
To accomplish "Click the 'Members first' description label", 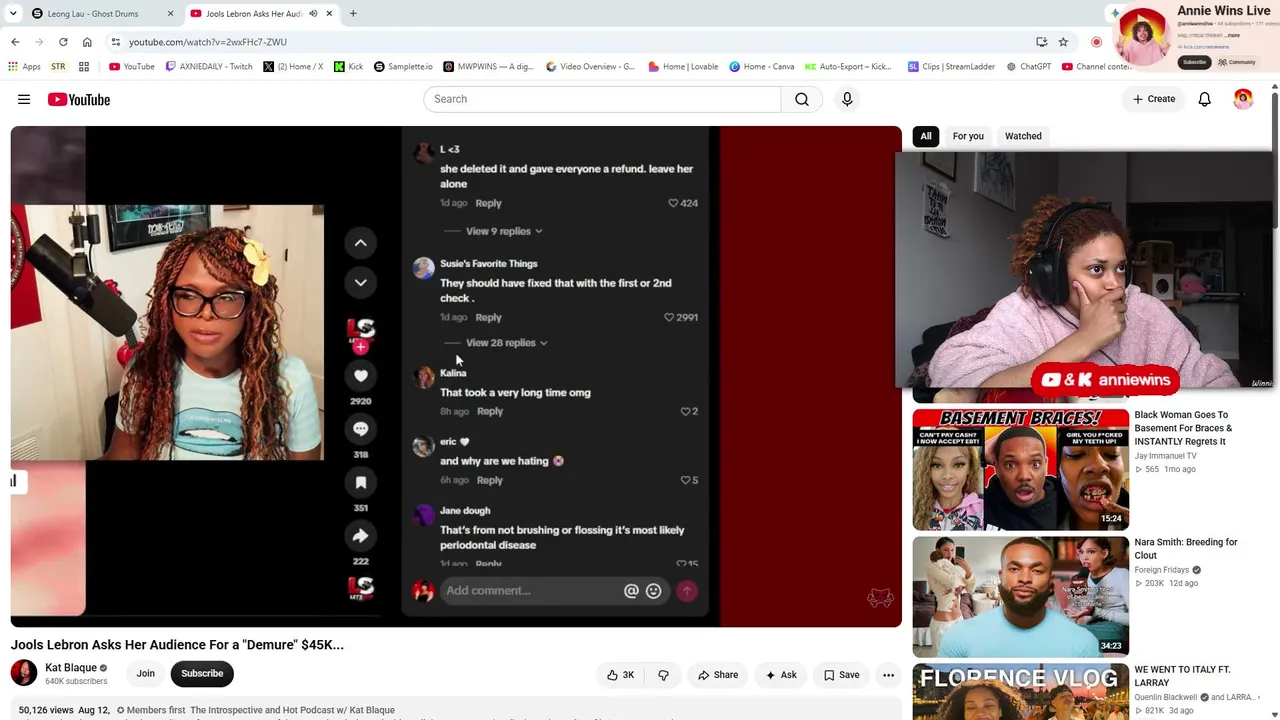I will tap(156, 710).
